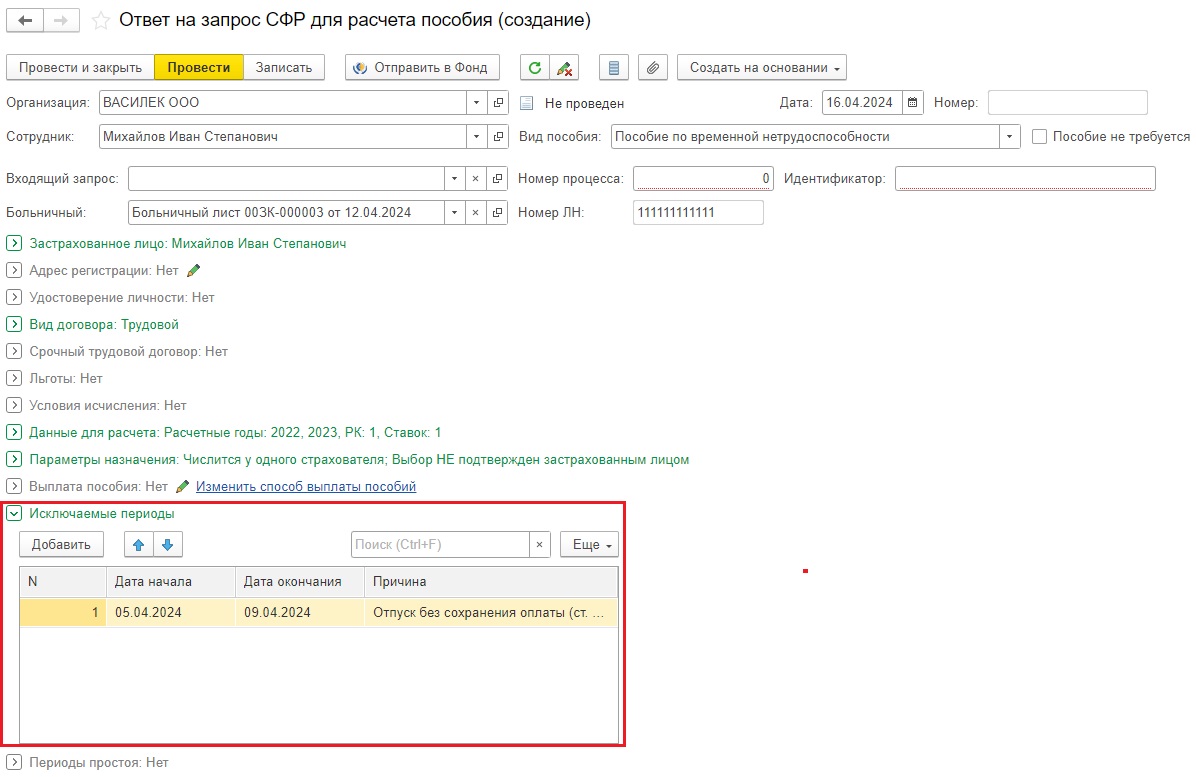1196x777 pixels.
Task: Tick the Пособие не требуется checkbox
Action: coord(1039,136)
